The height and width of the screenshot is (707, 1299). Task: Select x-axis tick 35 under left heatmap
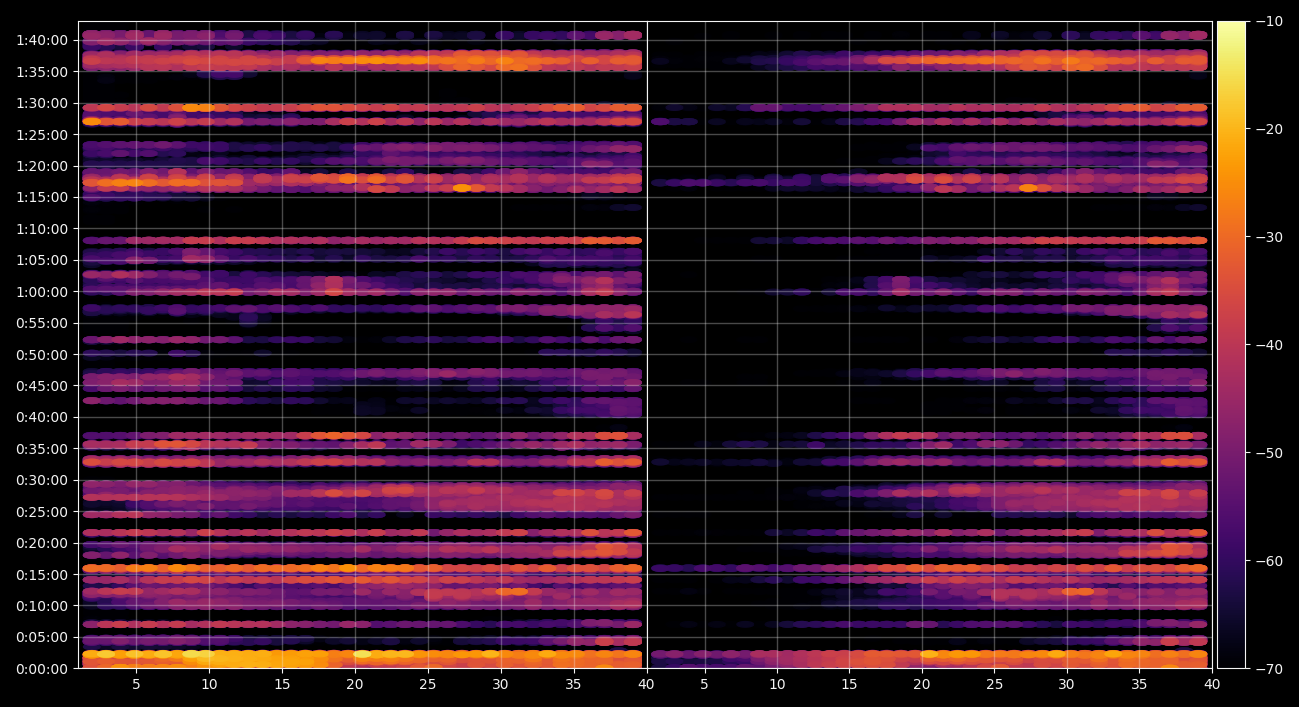[573, 685]
